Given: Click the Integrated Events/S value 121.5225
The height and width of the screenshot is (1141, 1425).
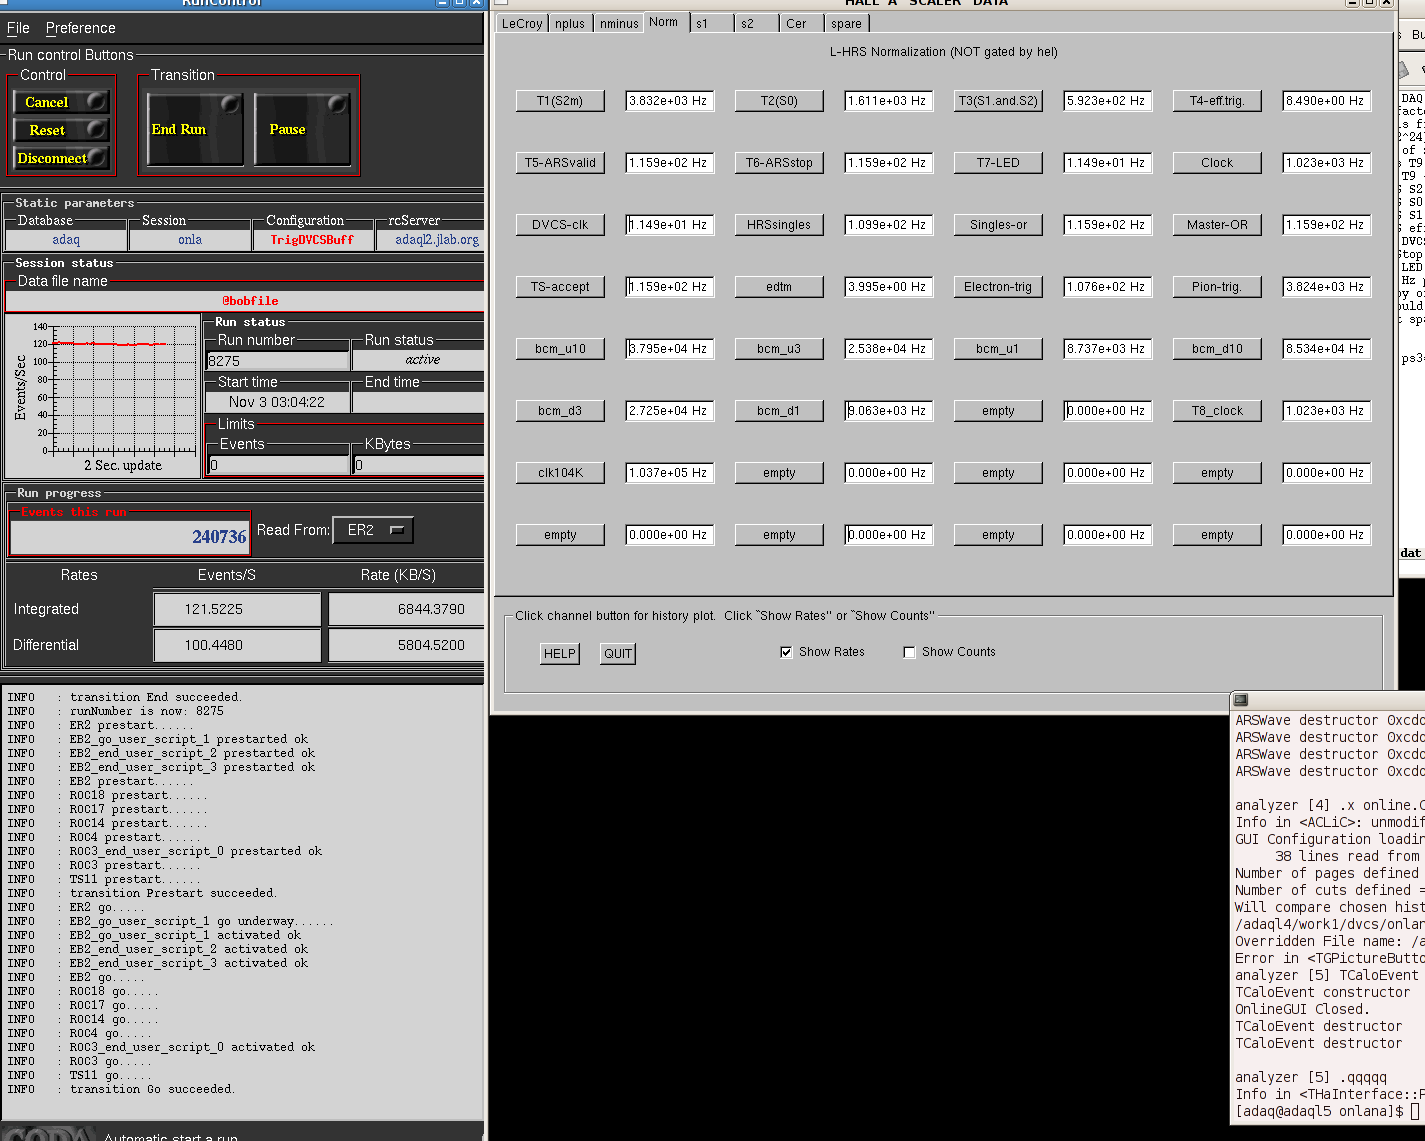Looking at the screenshot, I should coord(237,609).
